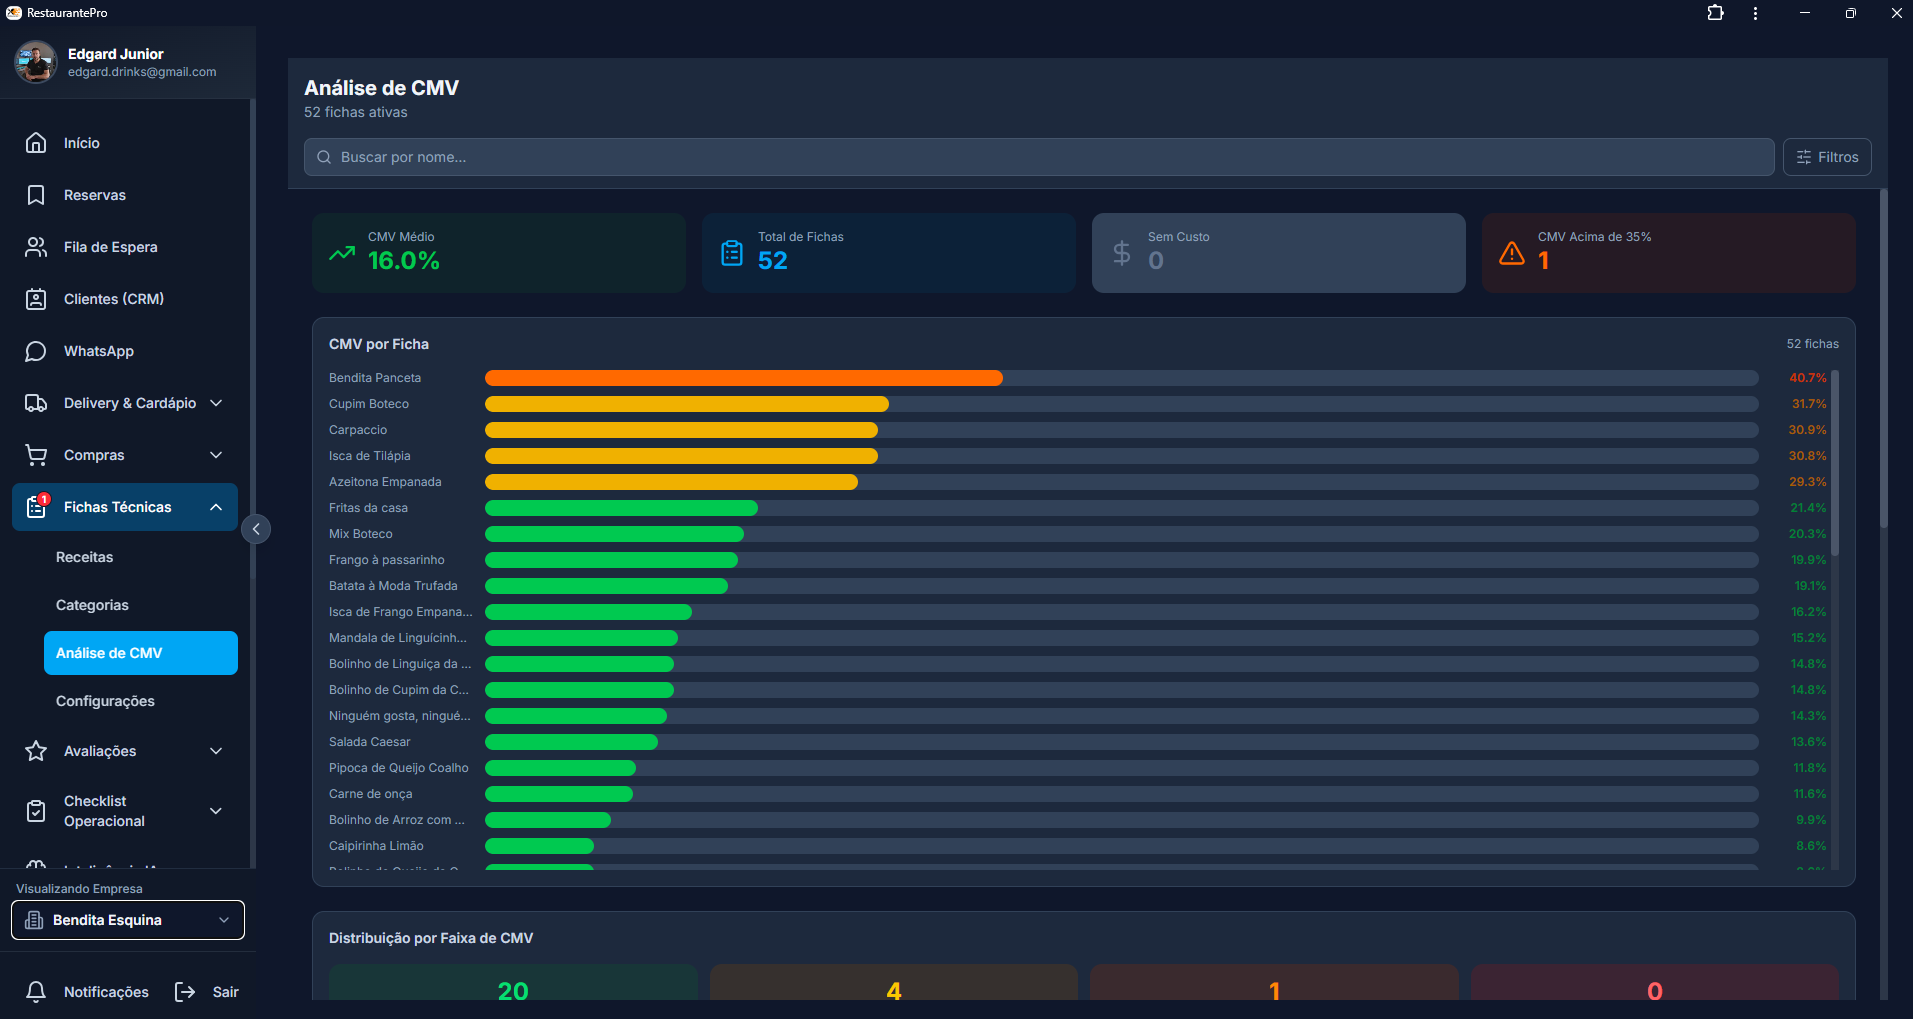Screen dimensions: 1913x1019
Task: Collapse the Fichas Técnicas section
Action: [x=216, y=507]
